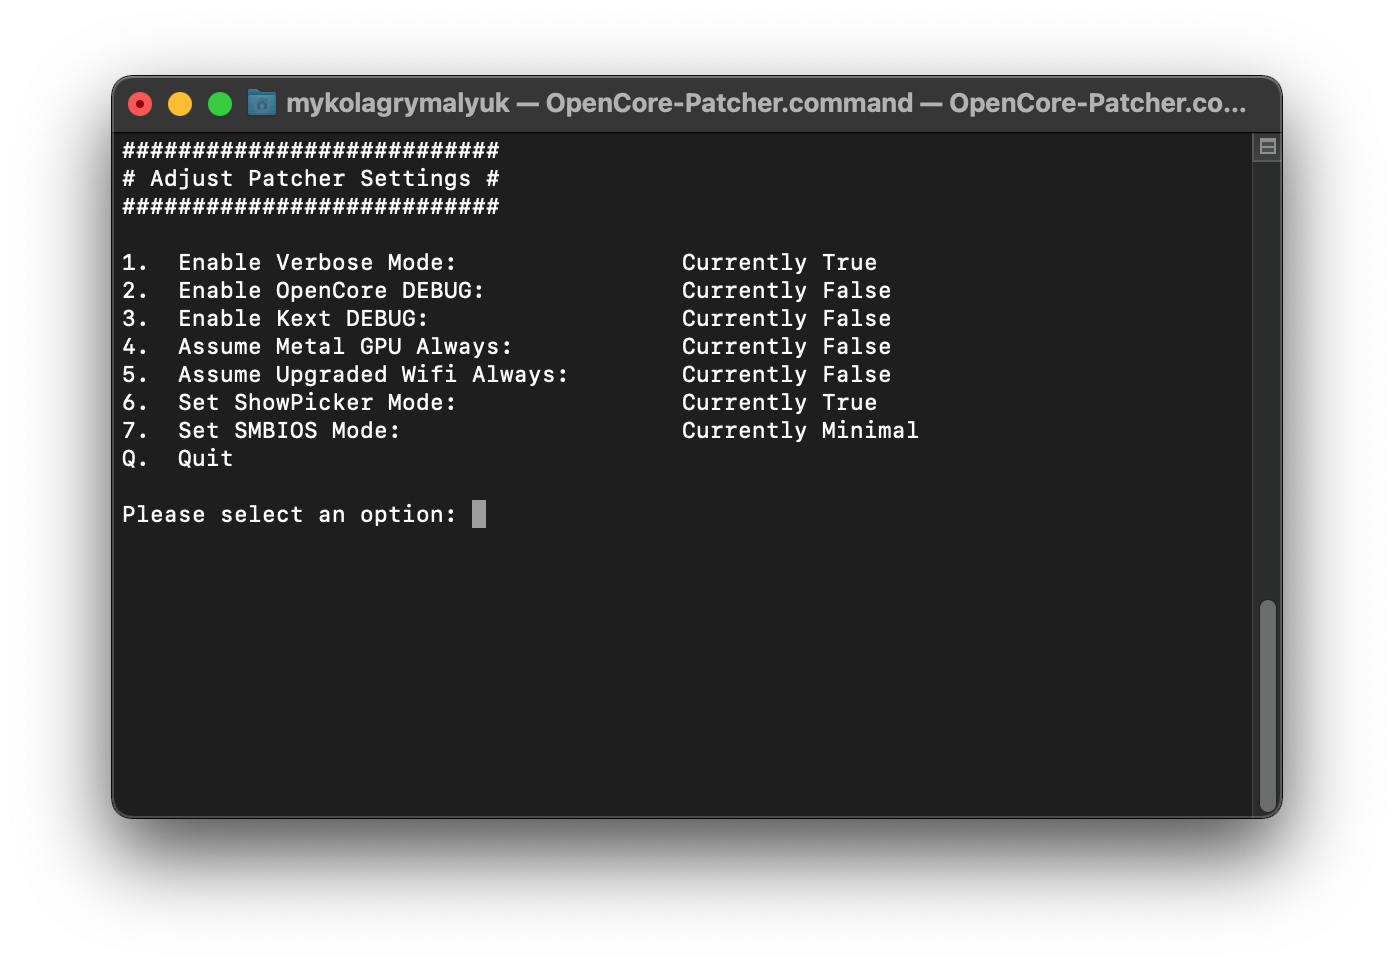The image size is (1394, 966).
Task: Click the 'Enable Verbose Mode' line
Action: point(316,263)
